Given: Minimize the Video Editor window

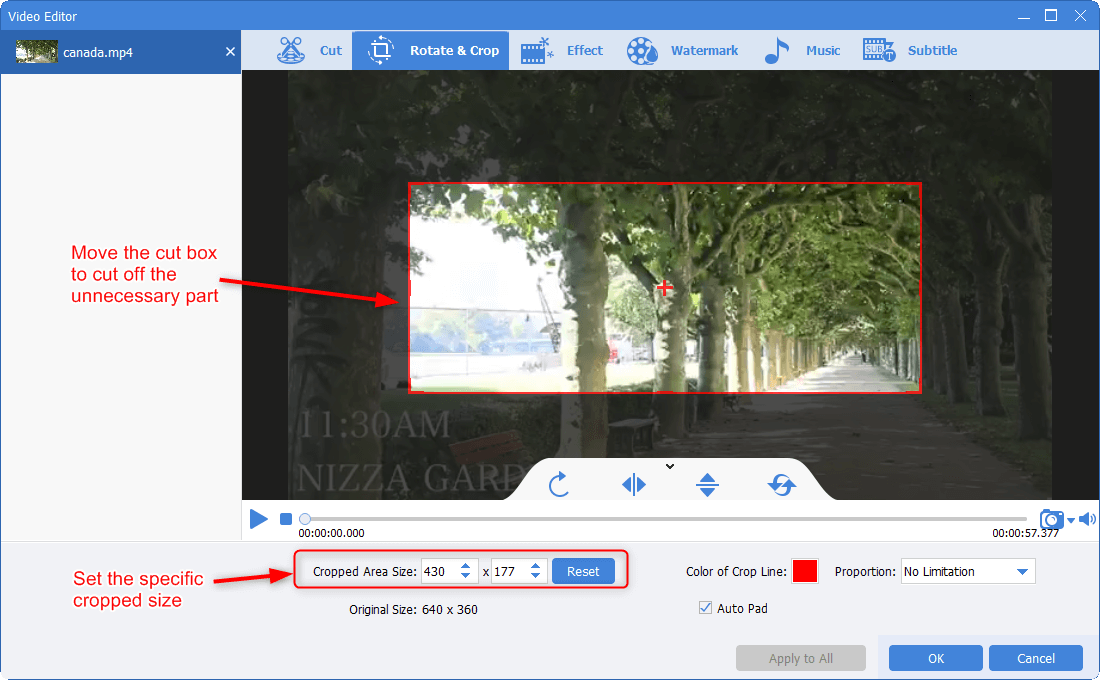Looking at the screenshot, I should [x=1024, y=16].
